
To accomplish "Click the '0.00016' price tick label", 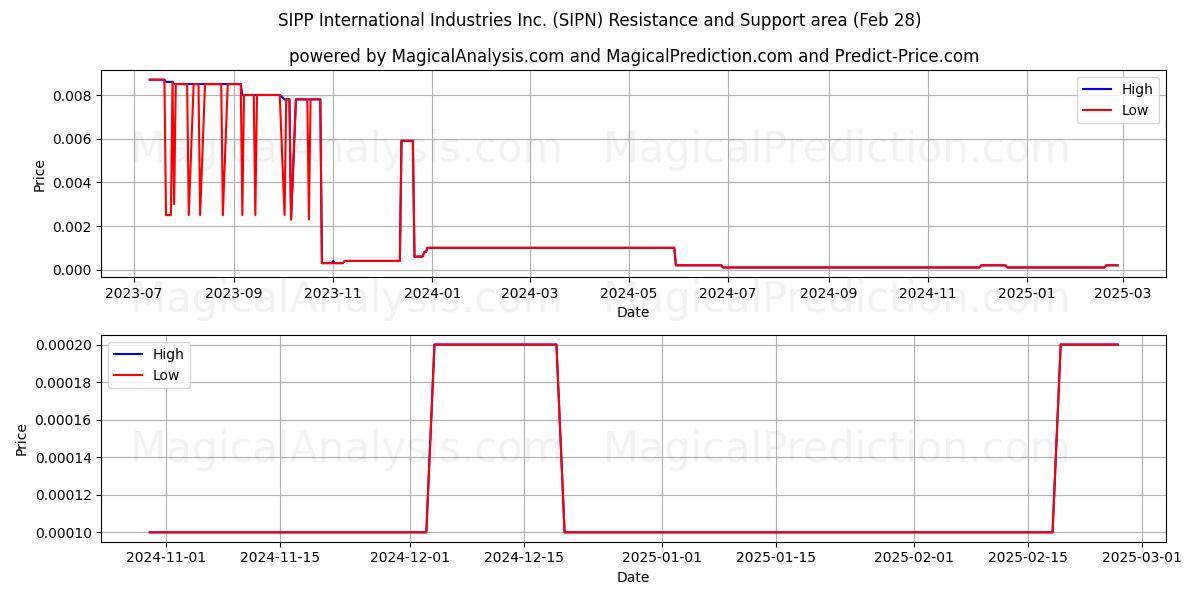I will pos(65,420).
